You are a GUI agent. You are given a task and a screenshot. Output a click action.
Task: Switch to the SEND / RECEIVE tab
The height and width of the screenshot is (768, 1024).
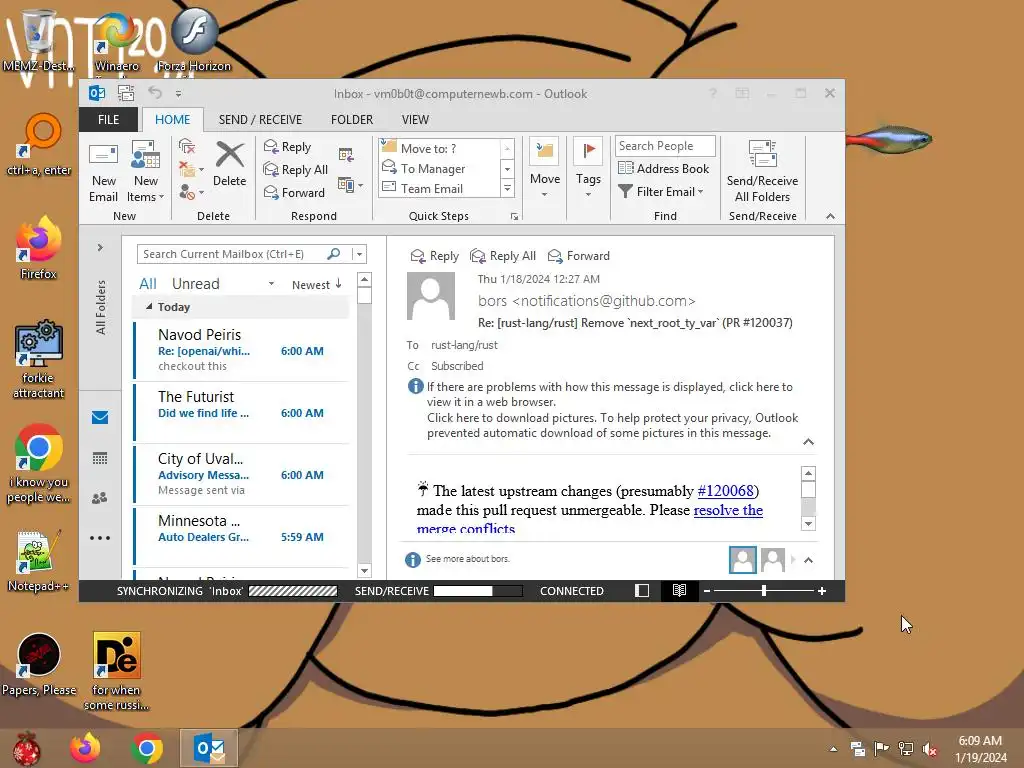pos(260,120)
